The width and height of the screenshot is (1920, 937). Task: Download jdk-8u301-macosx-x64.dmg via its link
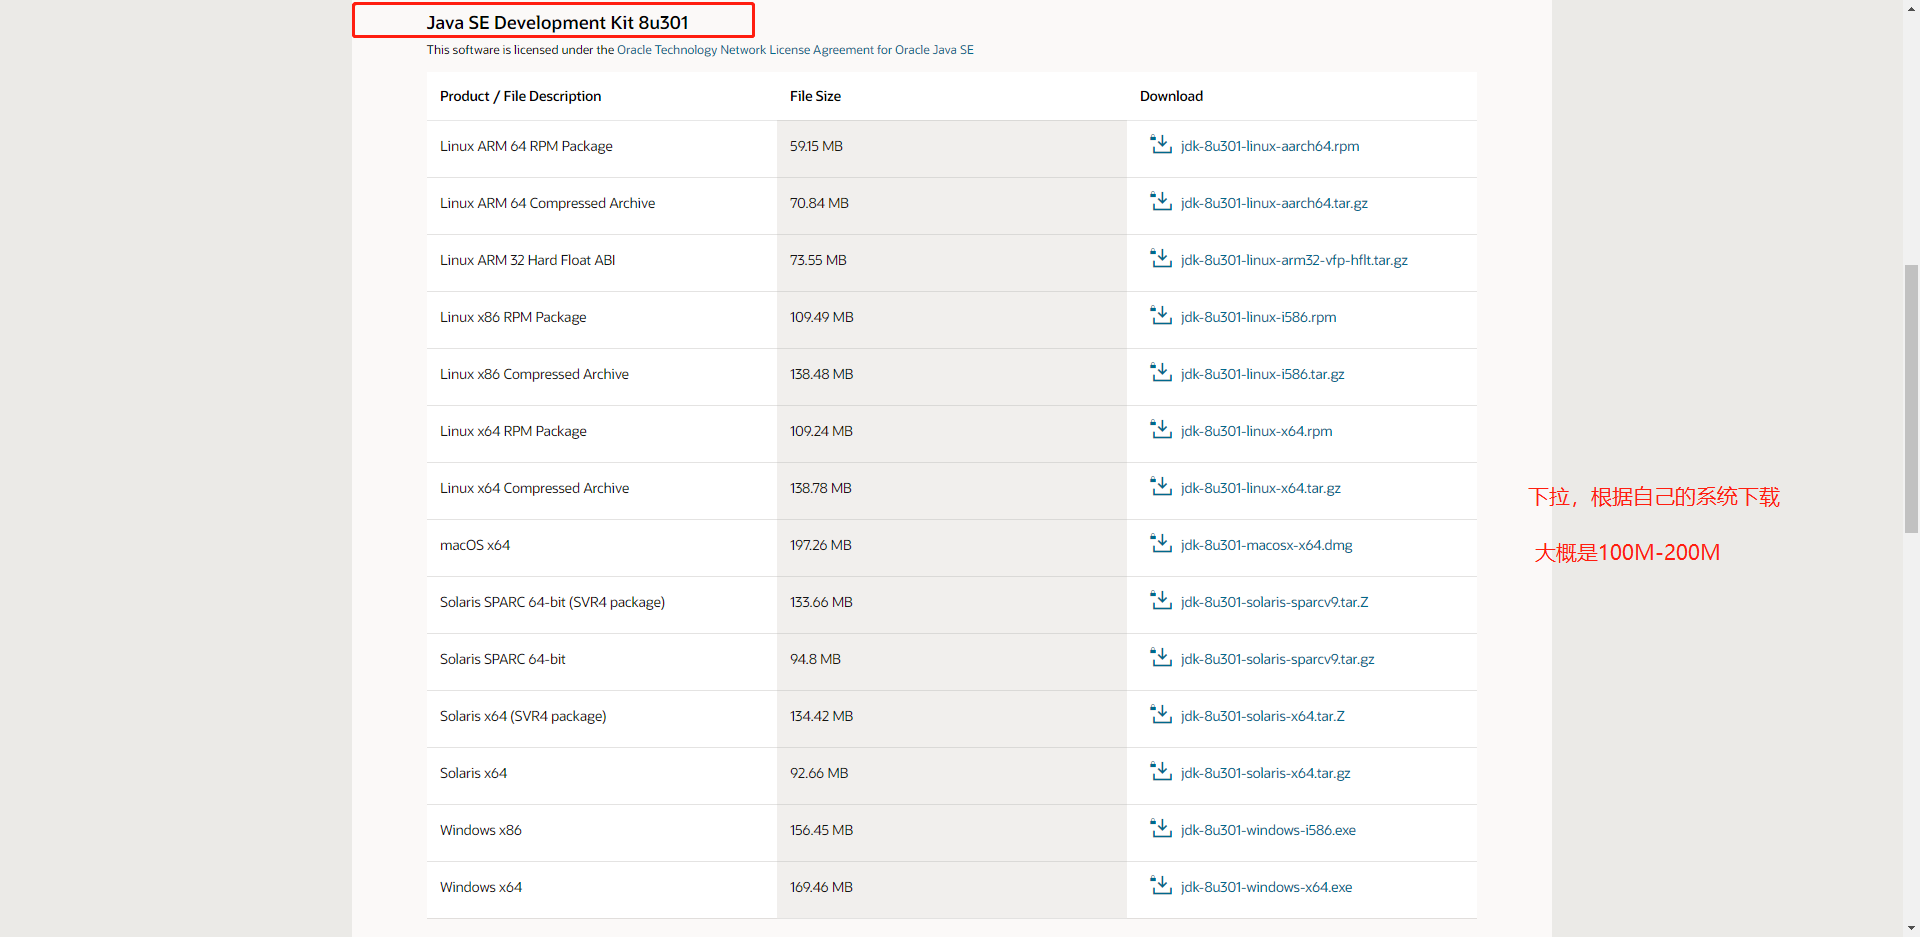pyautogui.click(x=1266, y=545)
